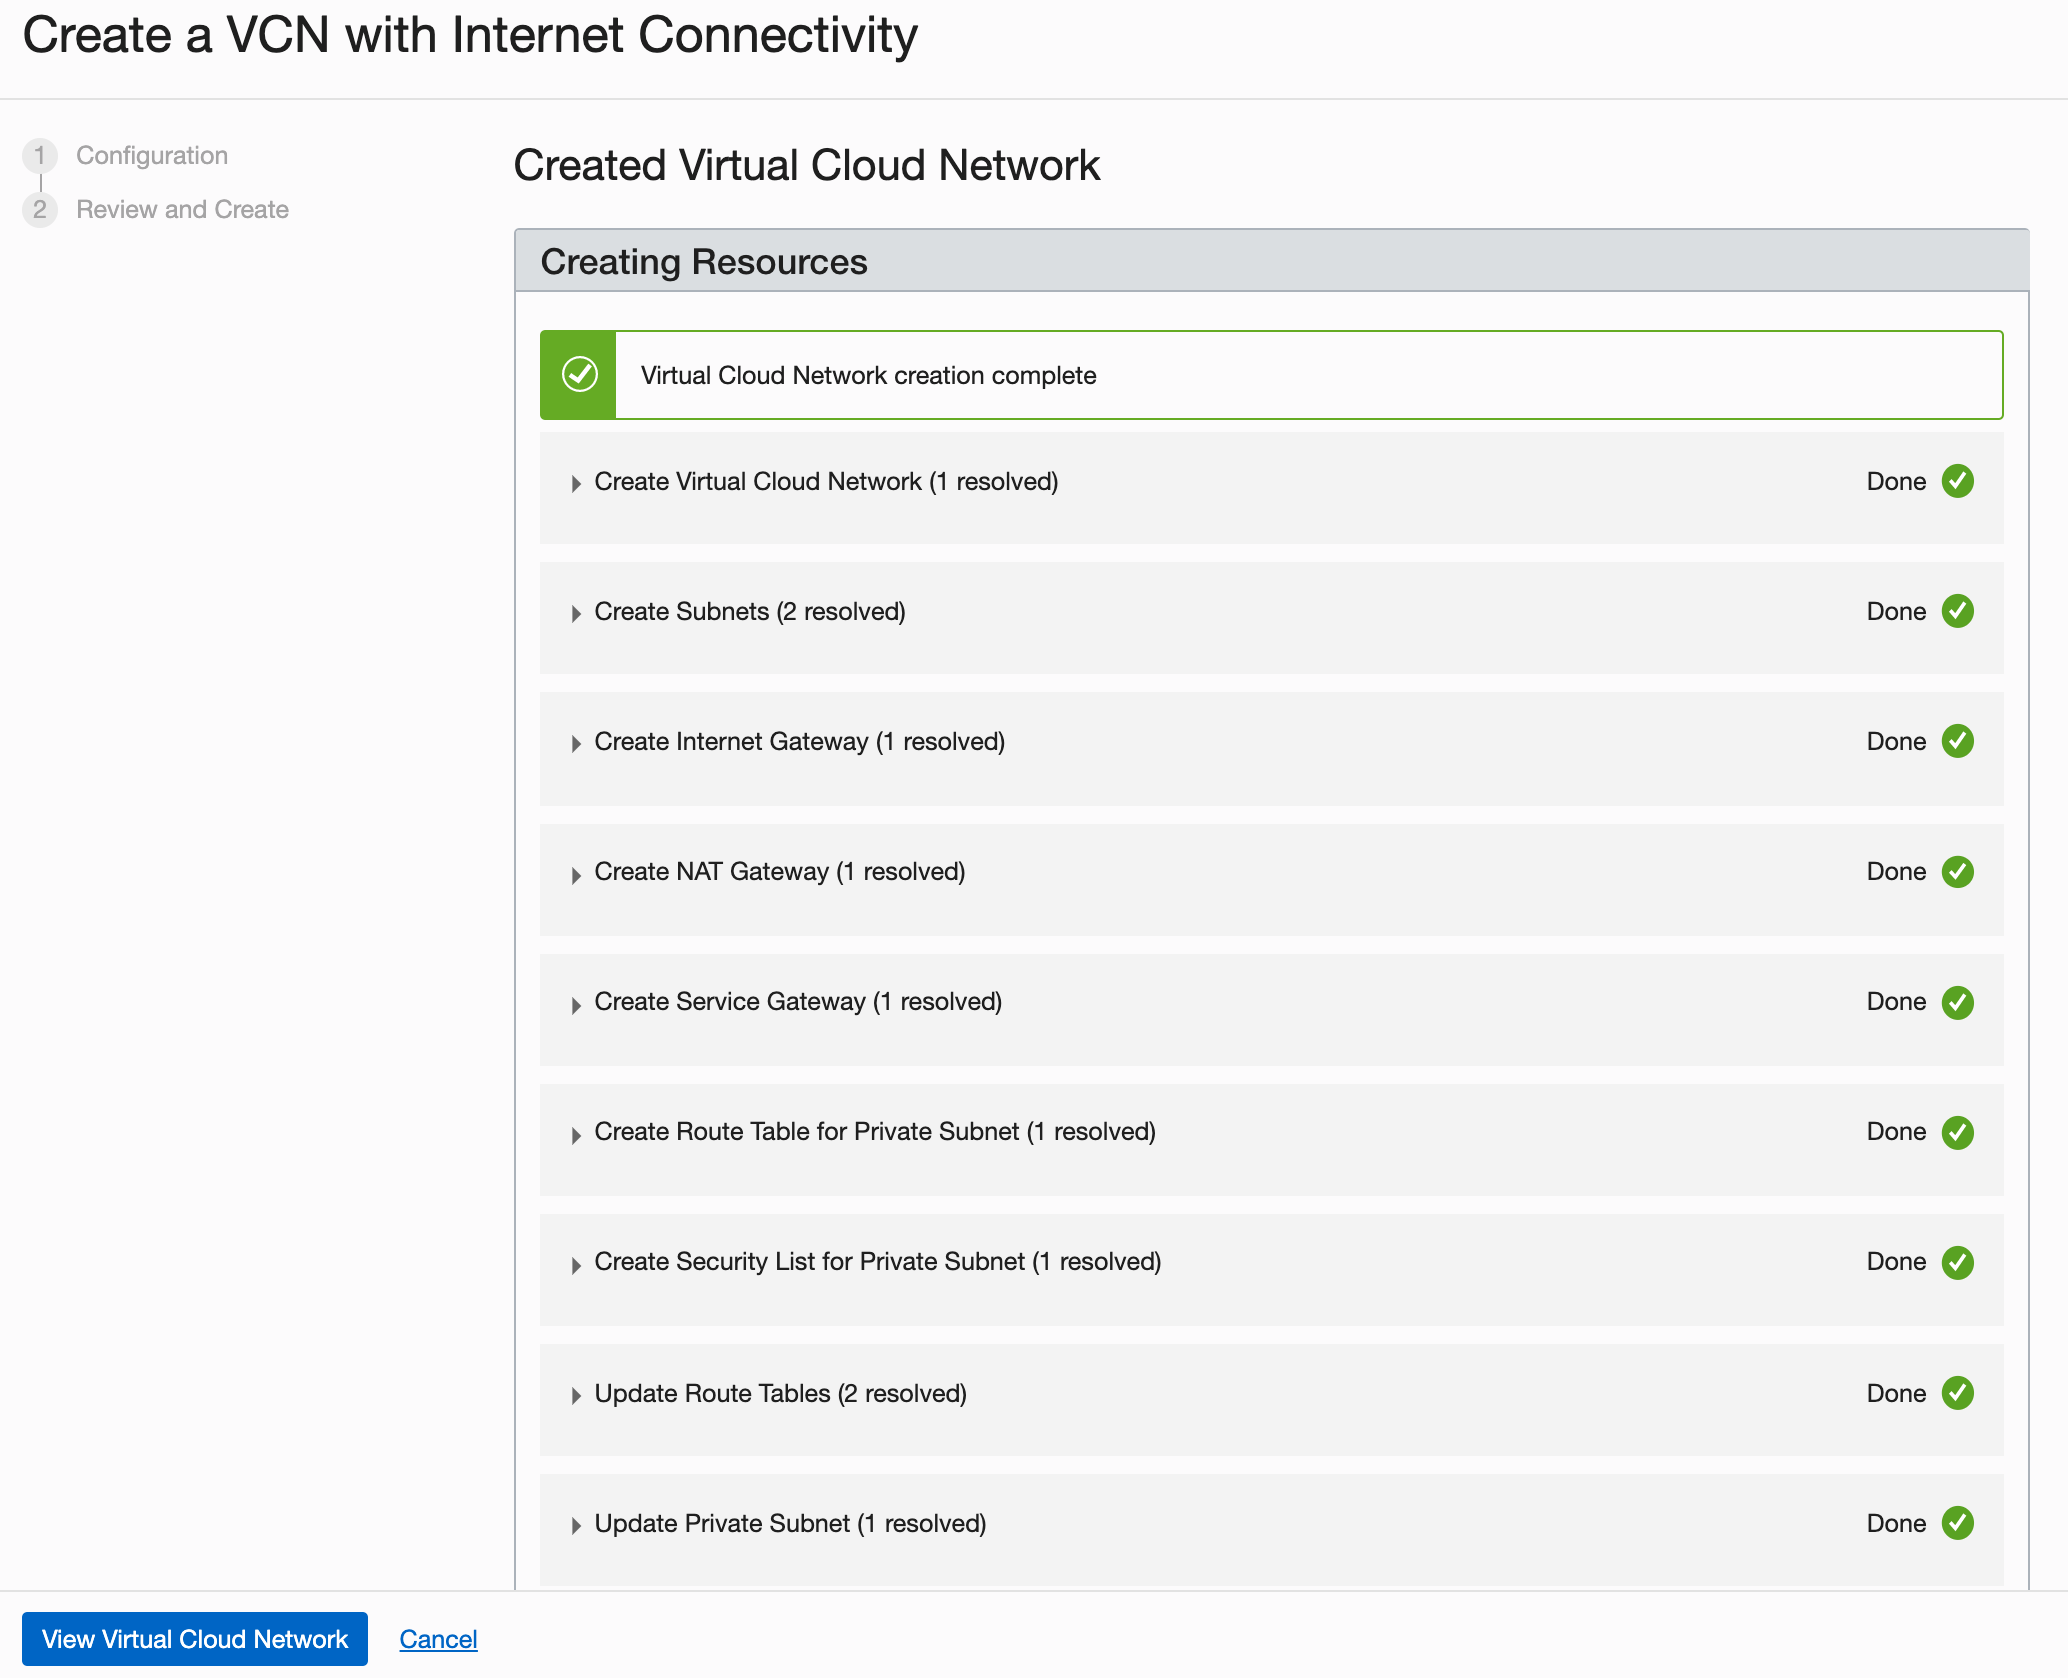Viewport: 2068px width, 1678px height.
Task: Click the Cancel link
Action: [x=438, y=1639]
